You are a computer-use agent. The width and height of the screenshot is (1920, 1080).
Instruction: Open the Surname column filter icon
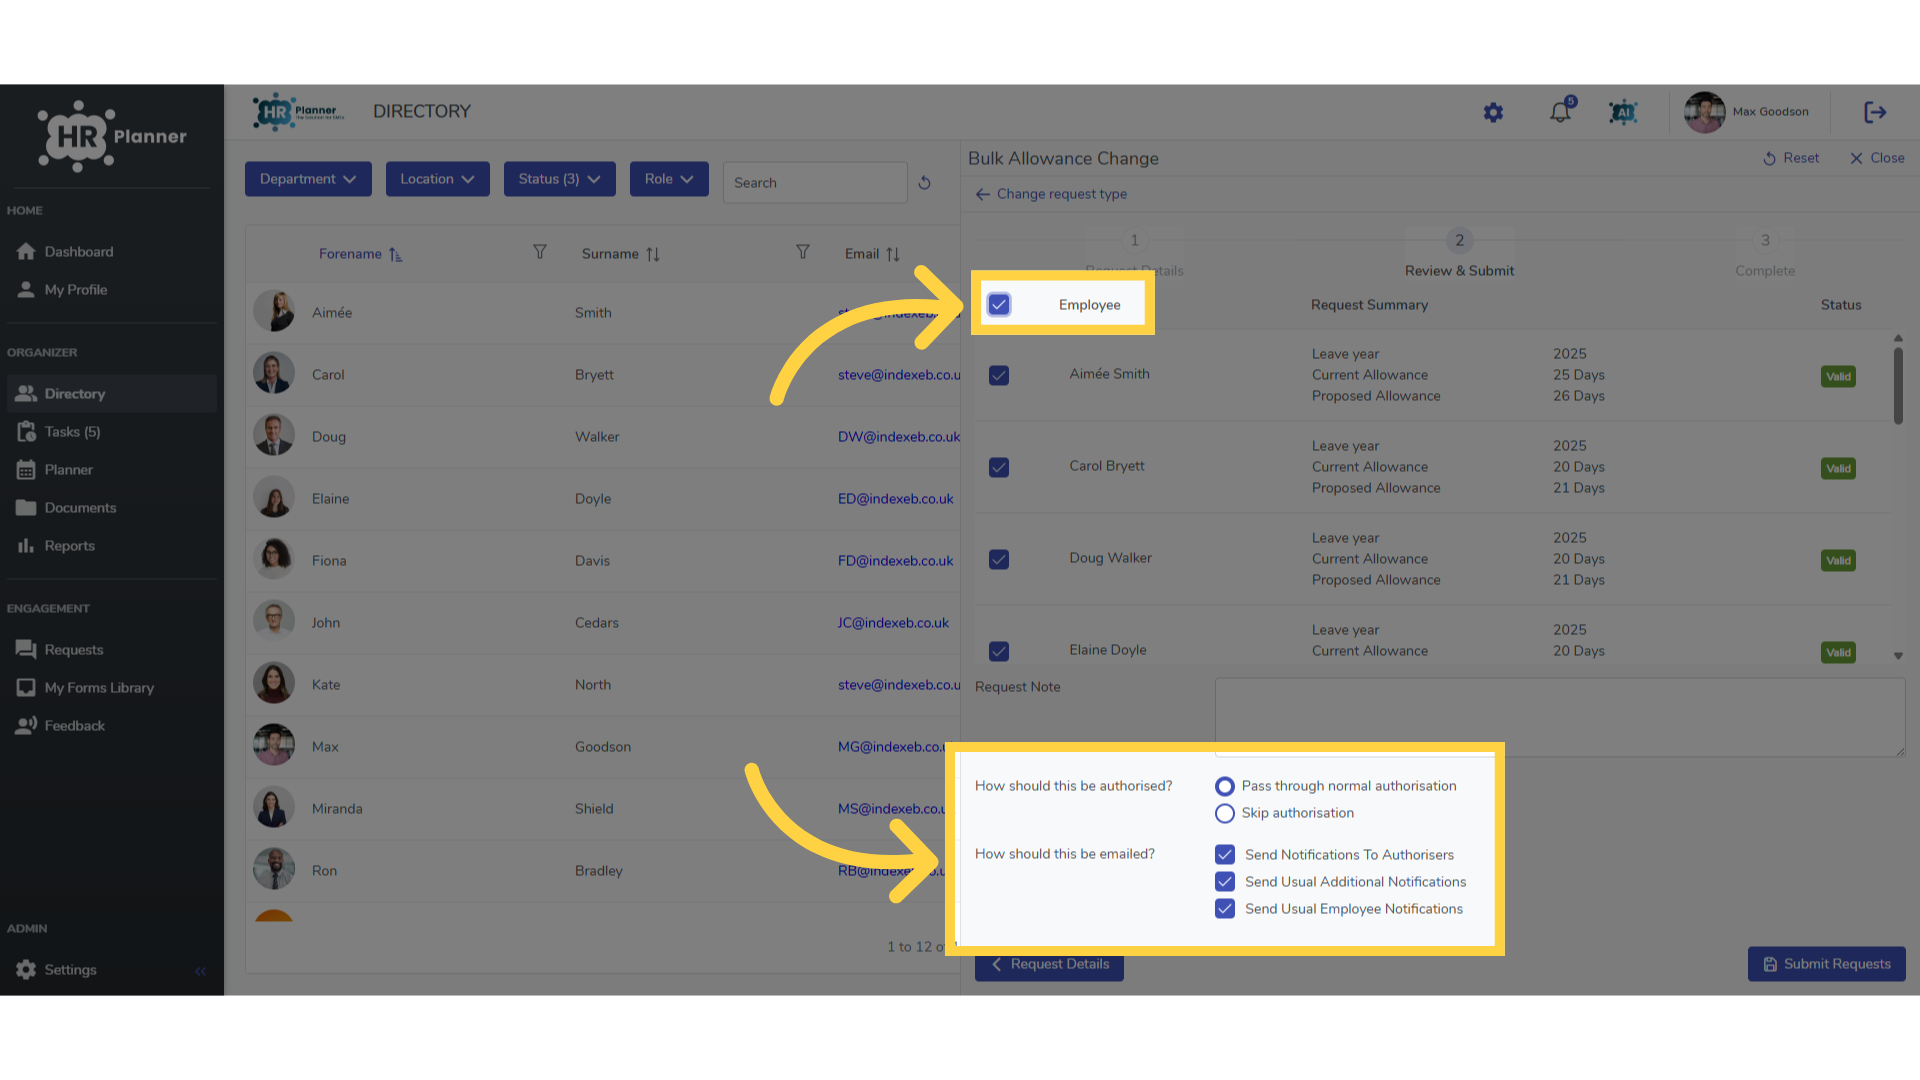point(802,252)
